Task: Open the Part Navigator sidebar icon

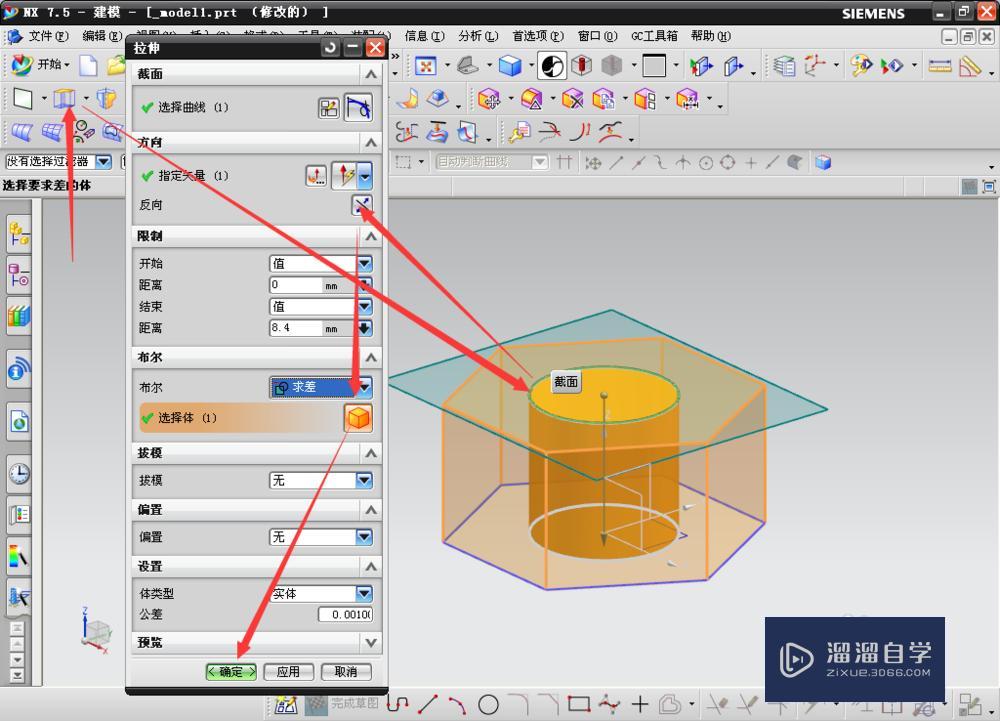Action: pos(18,275)
